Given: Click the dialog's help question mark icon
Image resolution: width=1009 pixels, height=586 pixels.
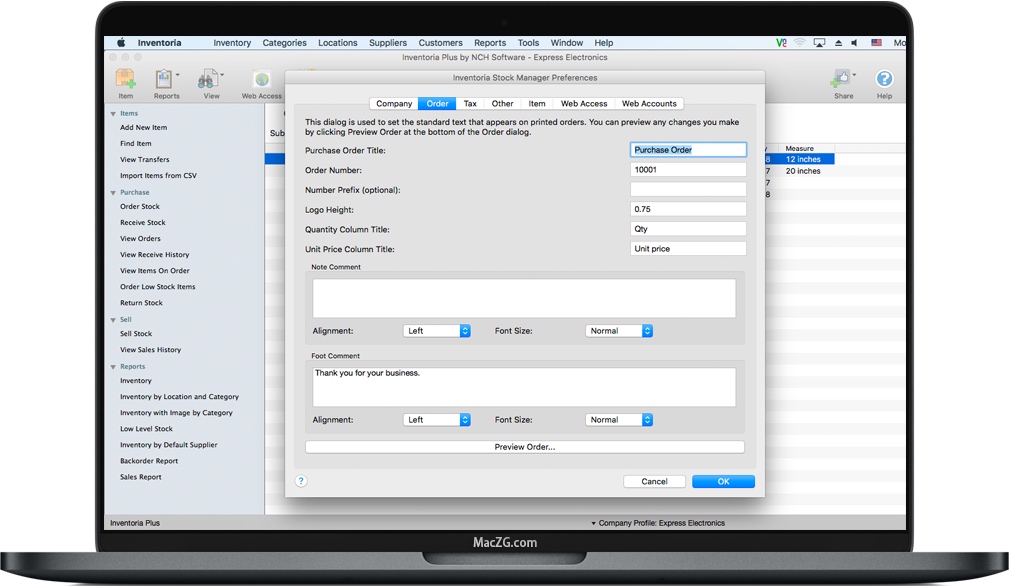Looking at the screenshot, I should click(x=300, y=481).
